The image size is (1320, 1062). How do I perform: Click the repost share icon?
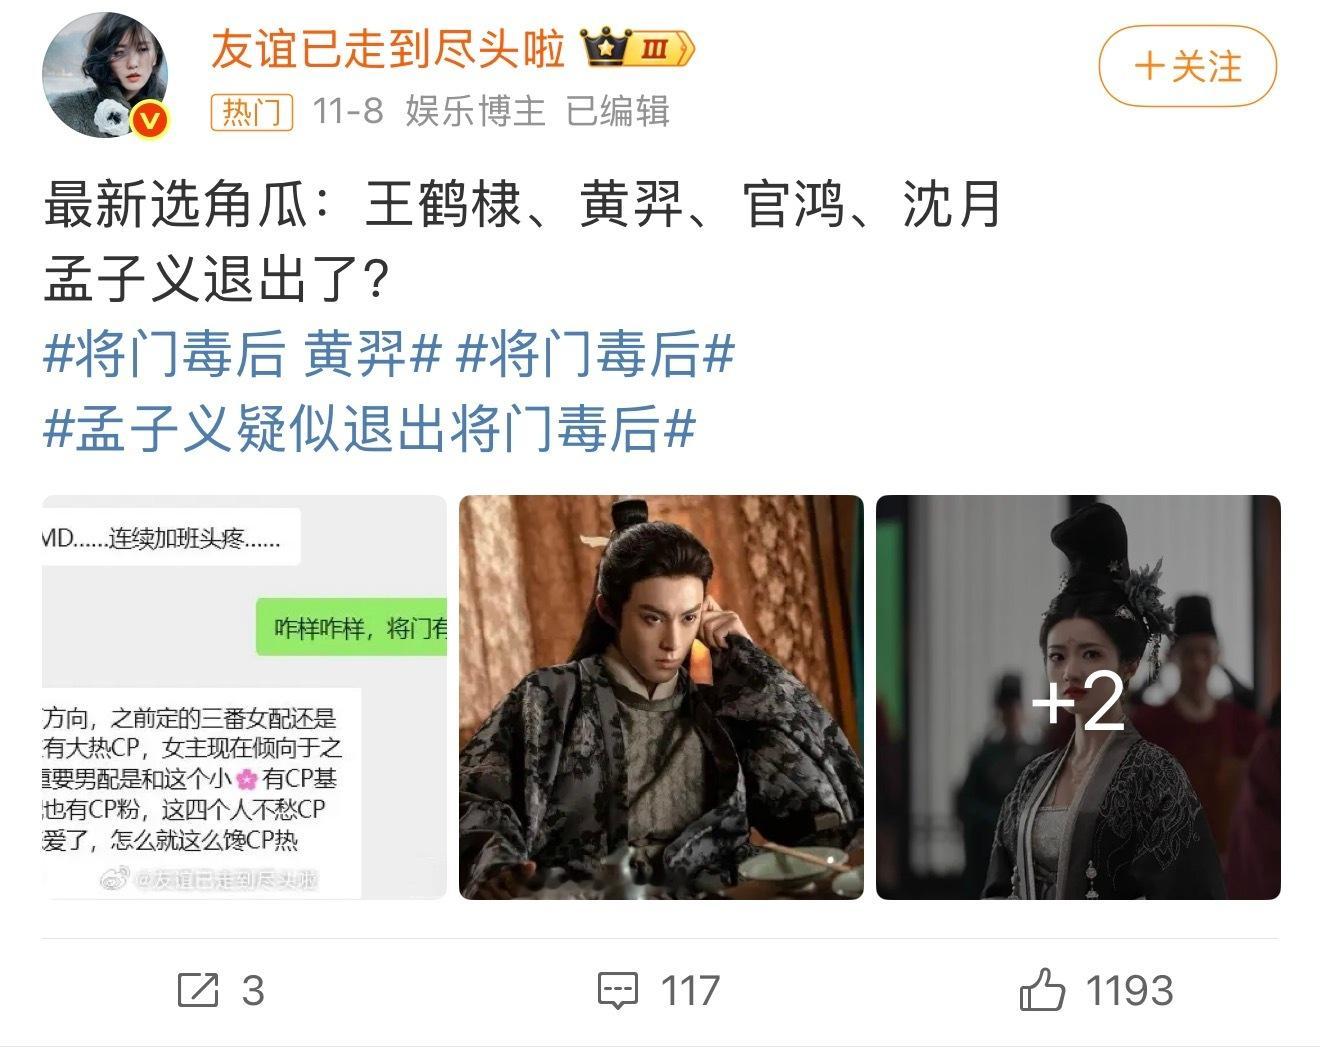[x=198, y=990]
